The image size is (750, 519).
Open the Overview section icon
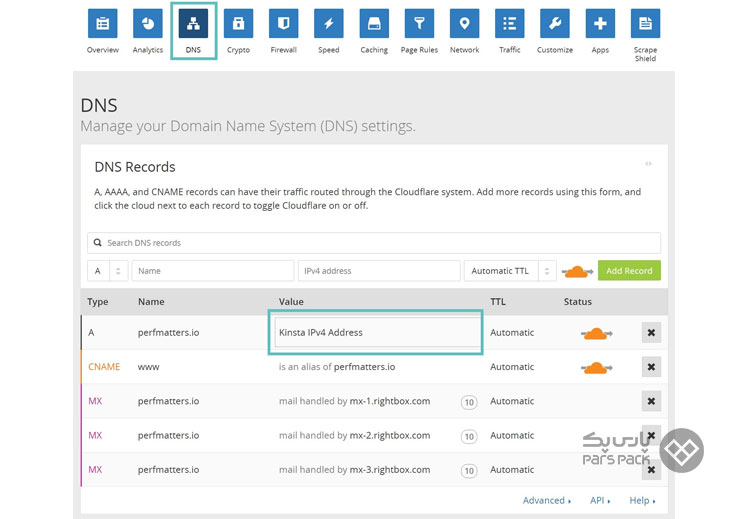(102, 23)
